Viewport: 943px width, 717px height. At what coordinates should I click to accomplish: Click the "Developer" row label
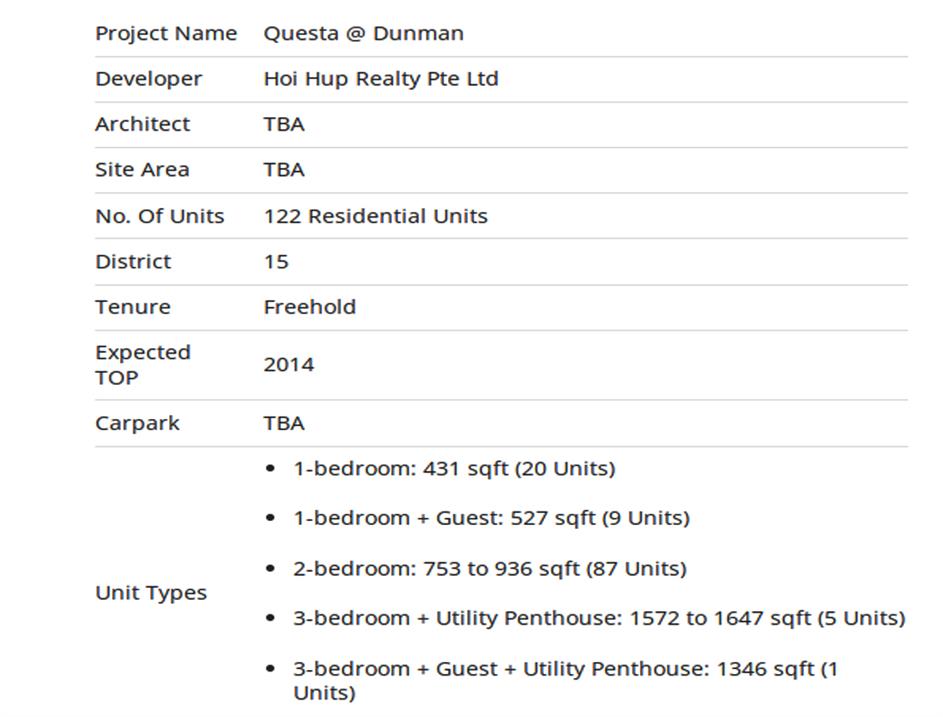coord(148,79)
